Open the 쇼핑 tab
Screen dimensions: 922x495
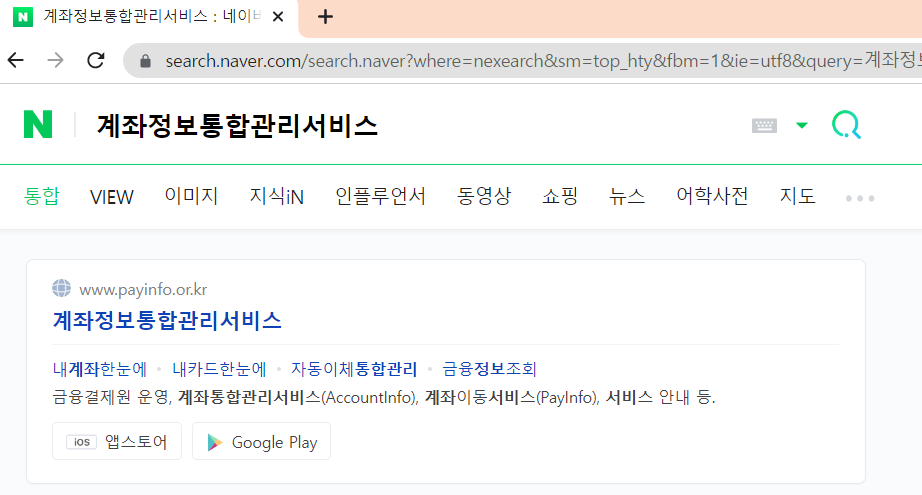(560, 196)
